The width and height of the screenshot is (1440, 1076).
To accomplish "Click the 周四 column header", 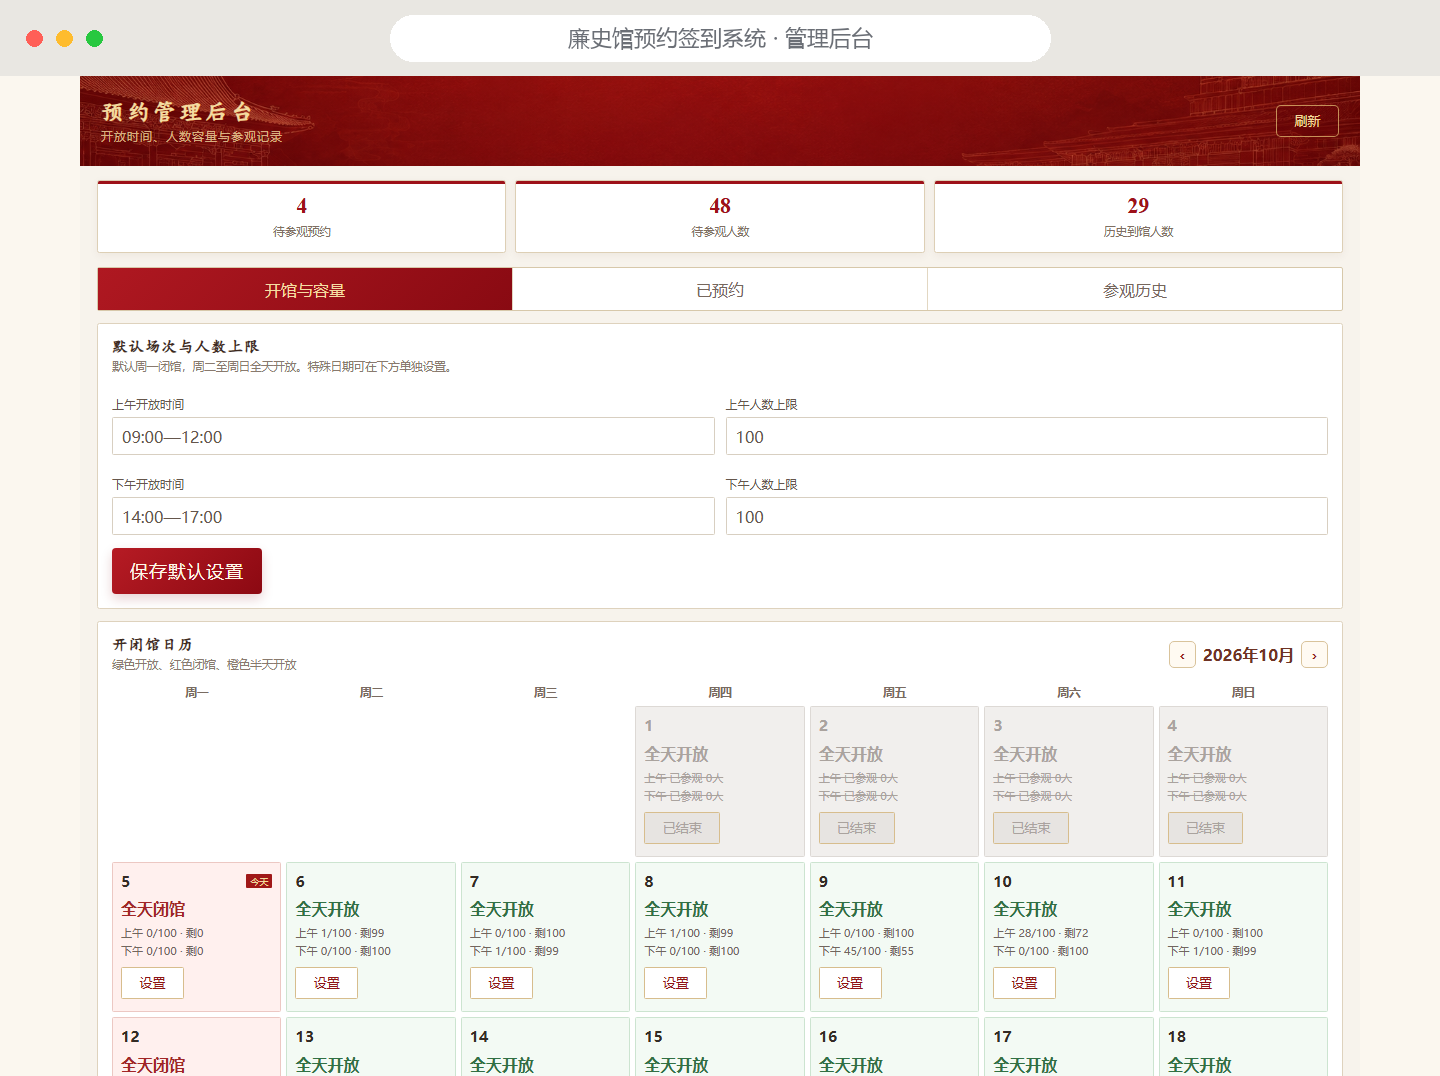I will tap(720, 692).
